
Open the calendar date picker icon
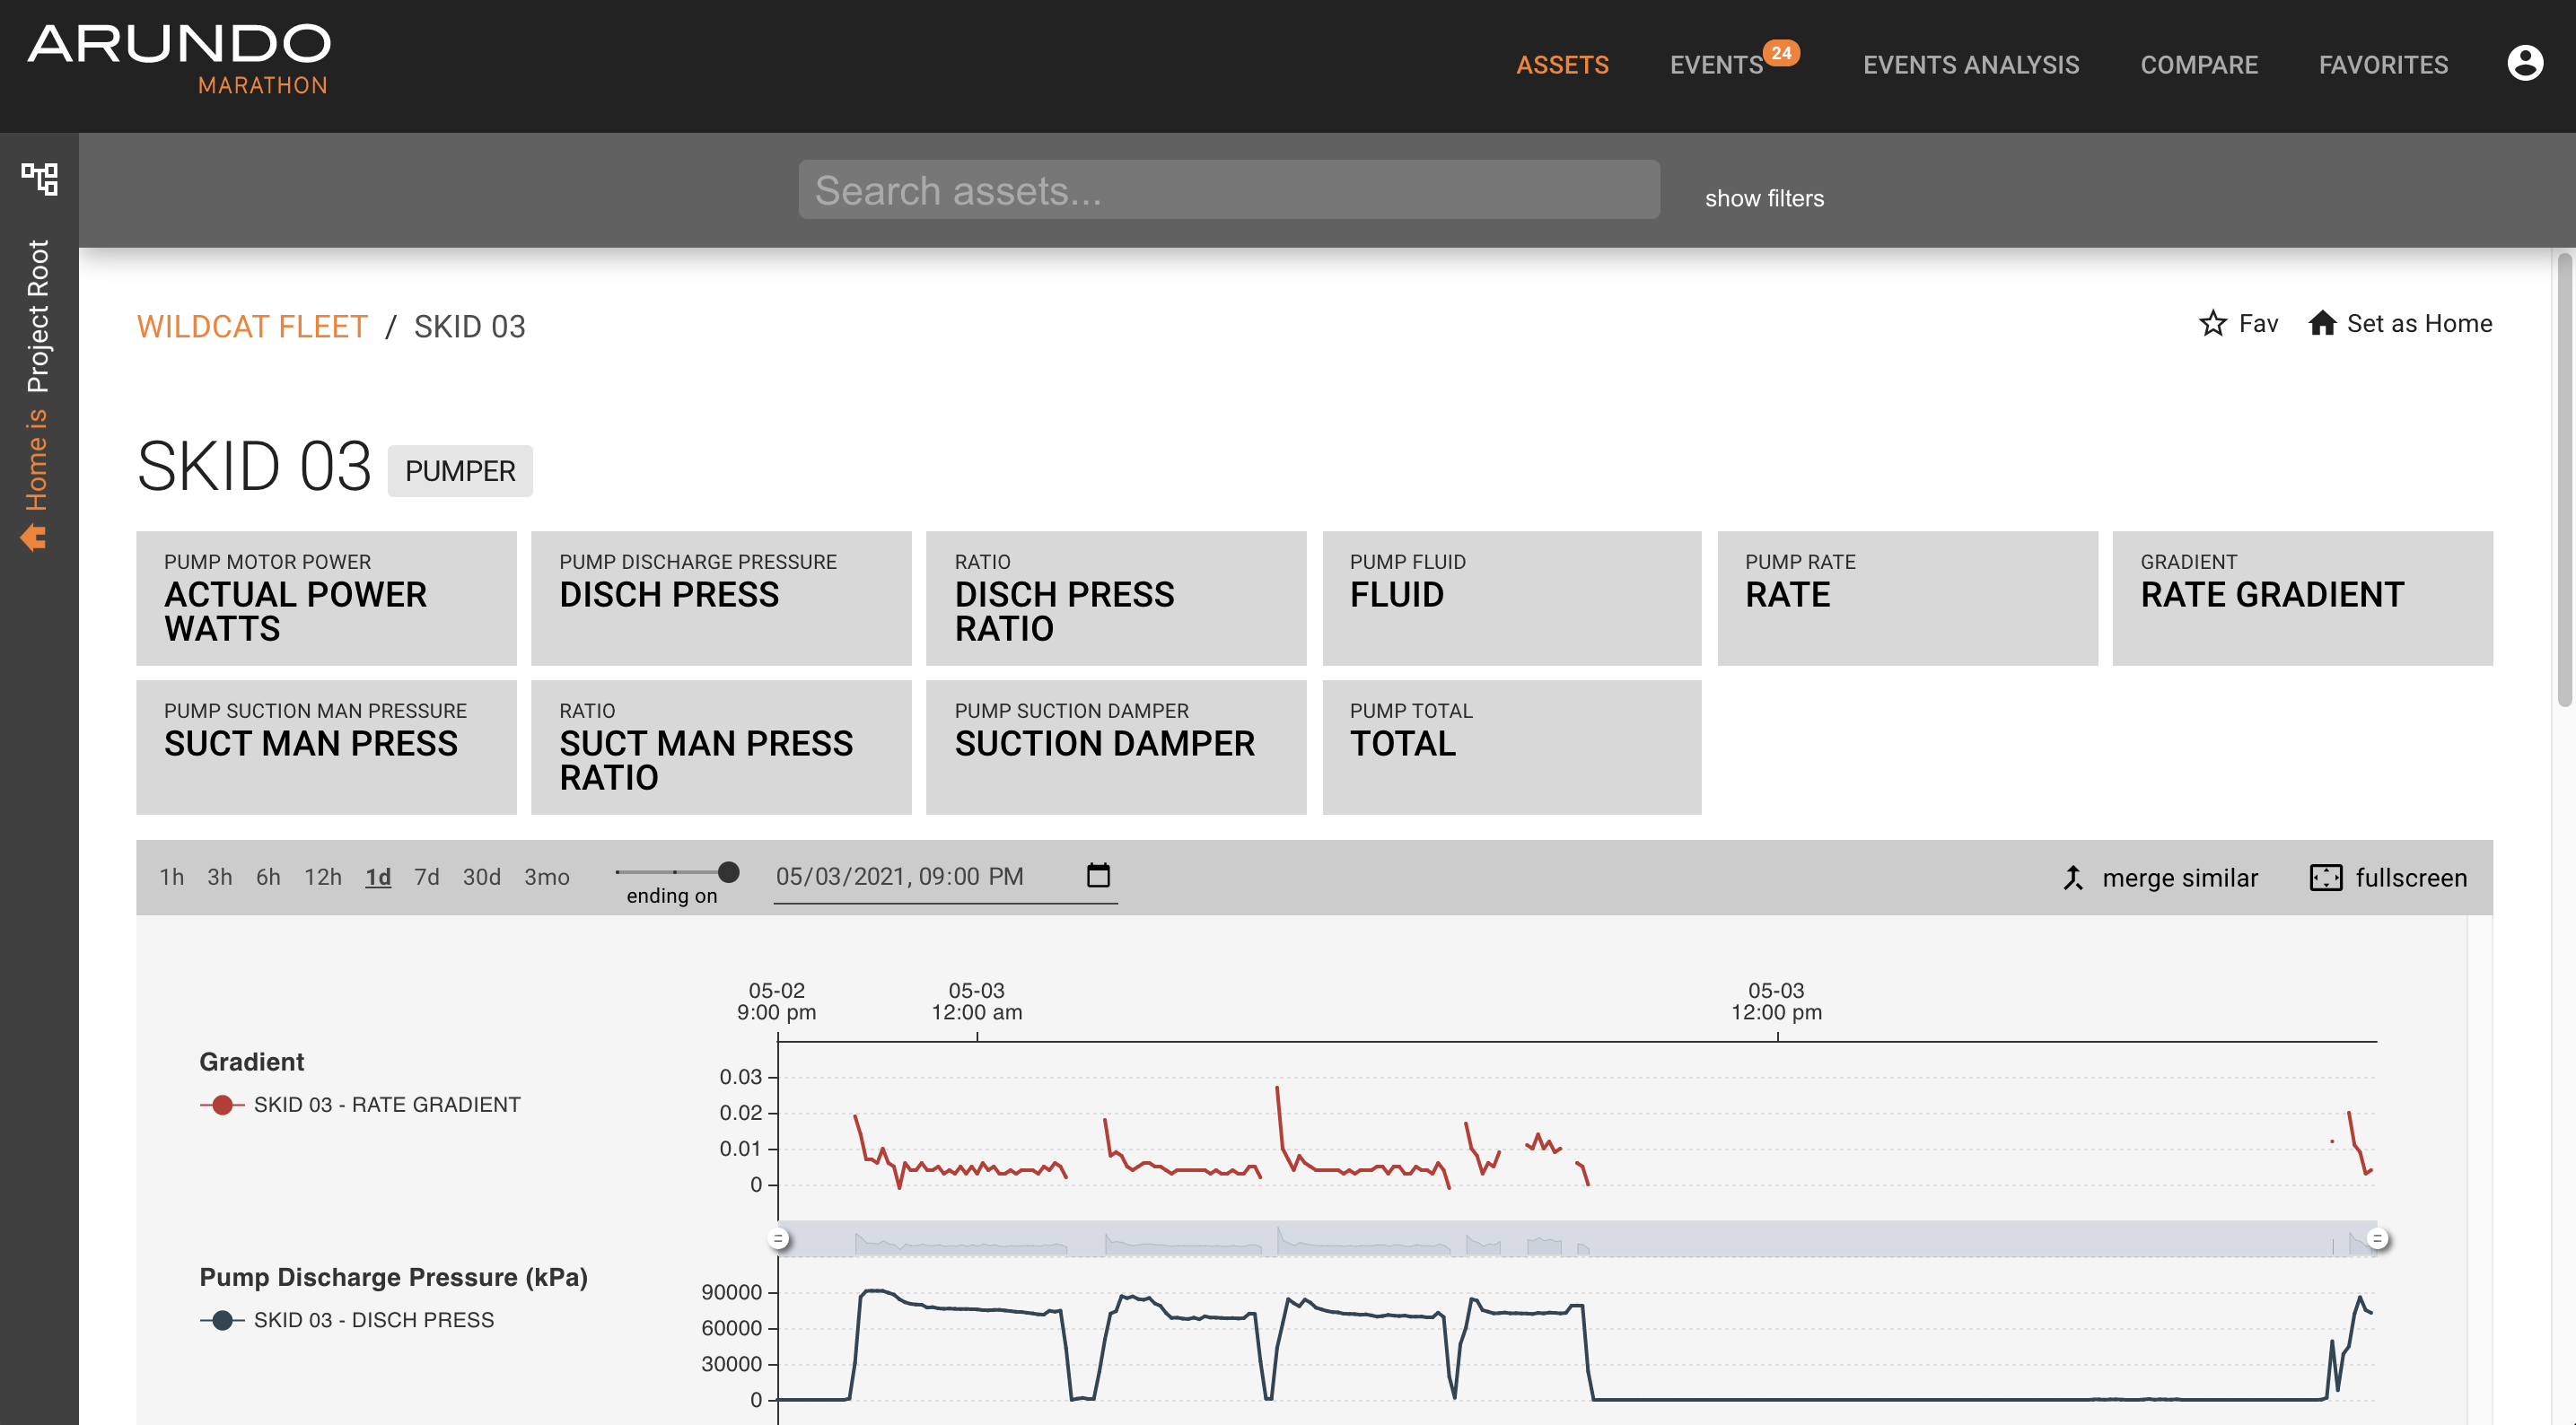pos(1098,876)
